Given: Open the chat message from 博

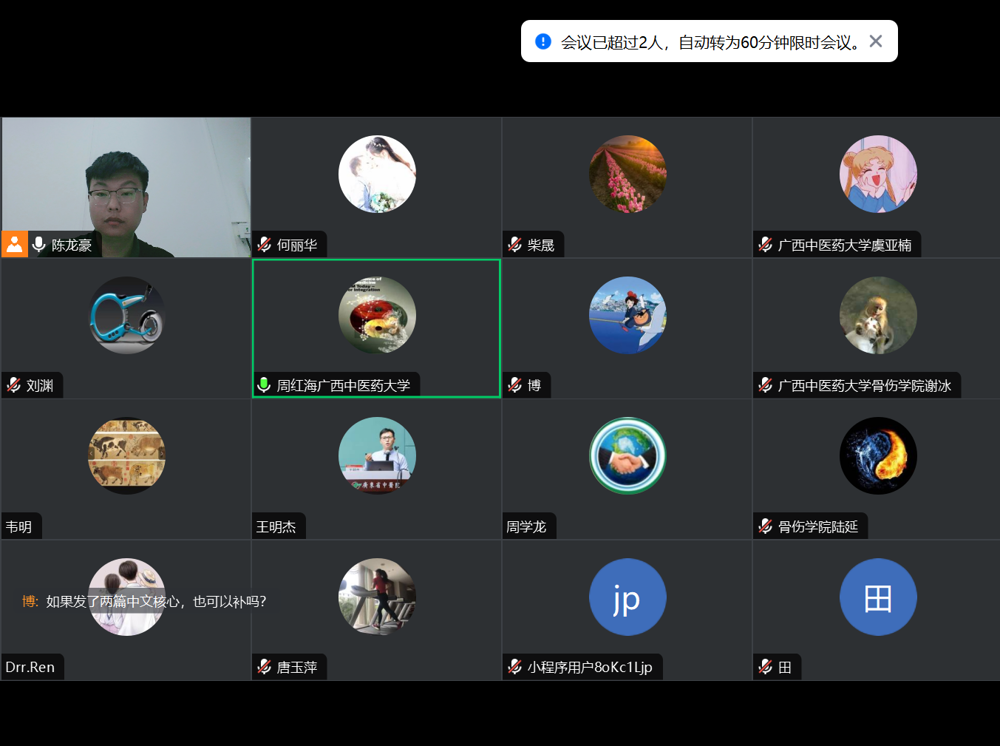Looking at the screenshot, I should 145,601.
